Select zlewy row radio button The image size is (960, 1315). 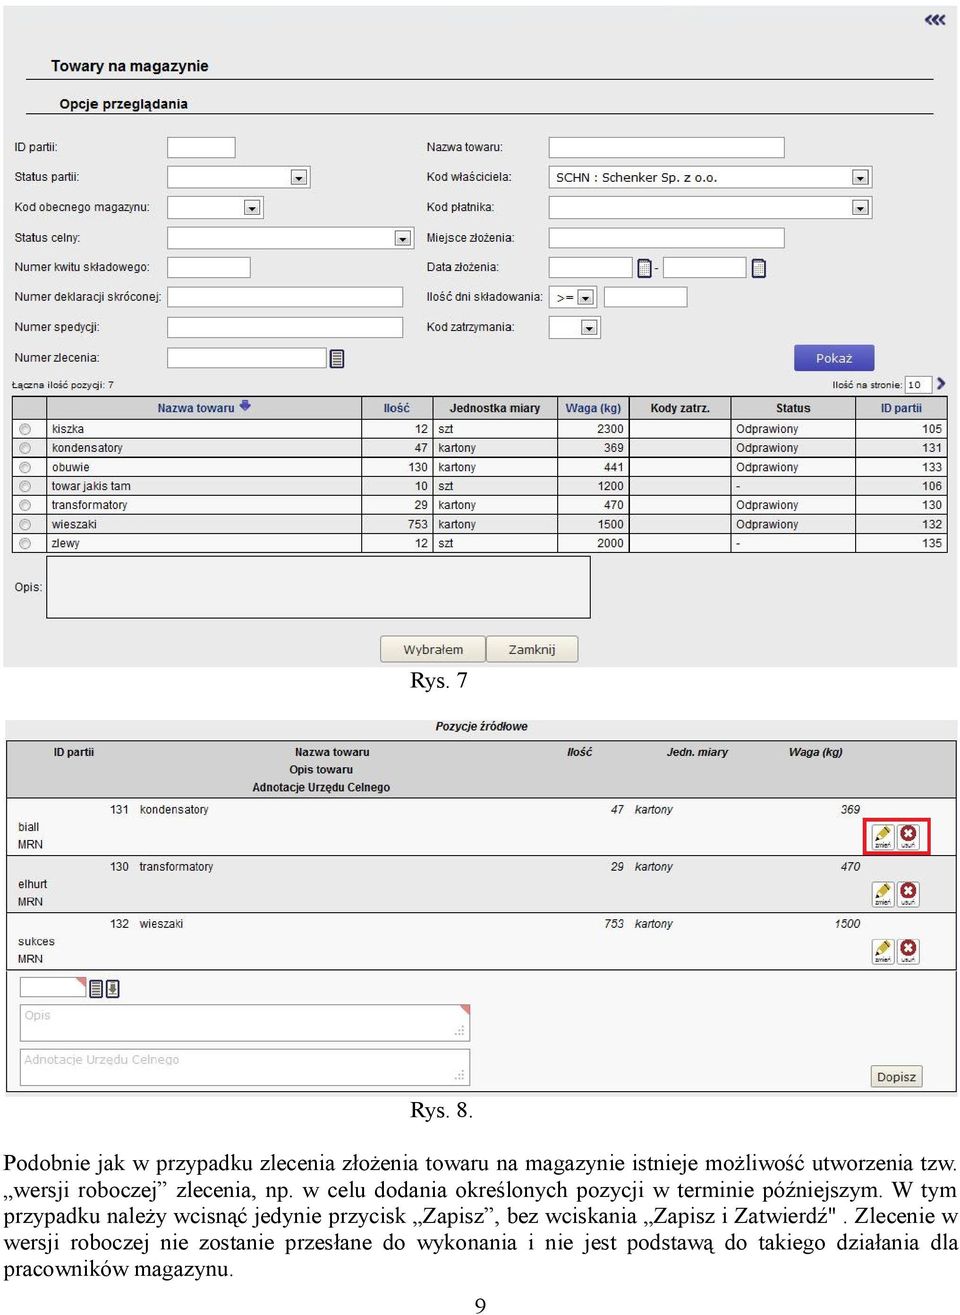coord(25,543)
